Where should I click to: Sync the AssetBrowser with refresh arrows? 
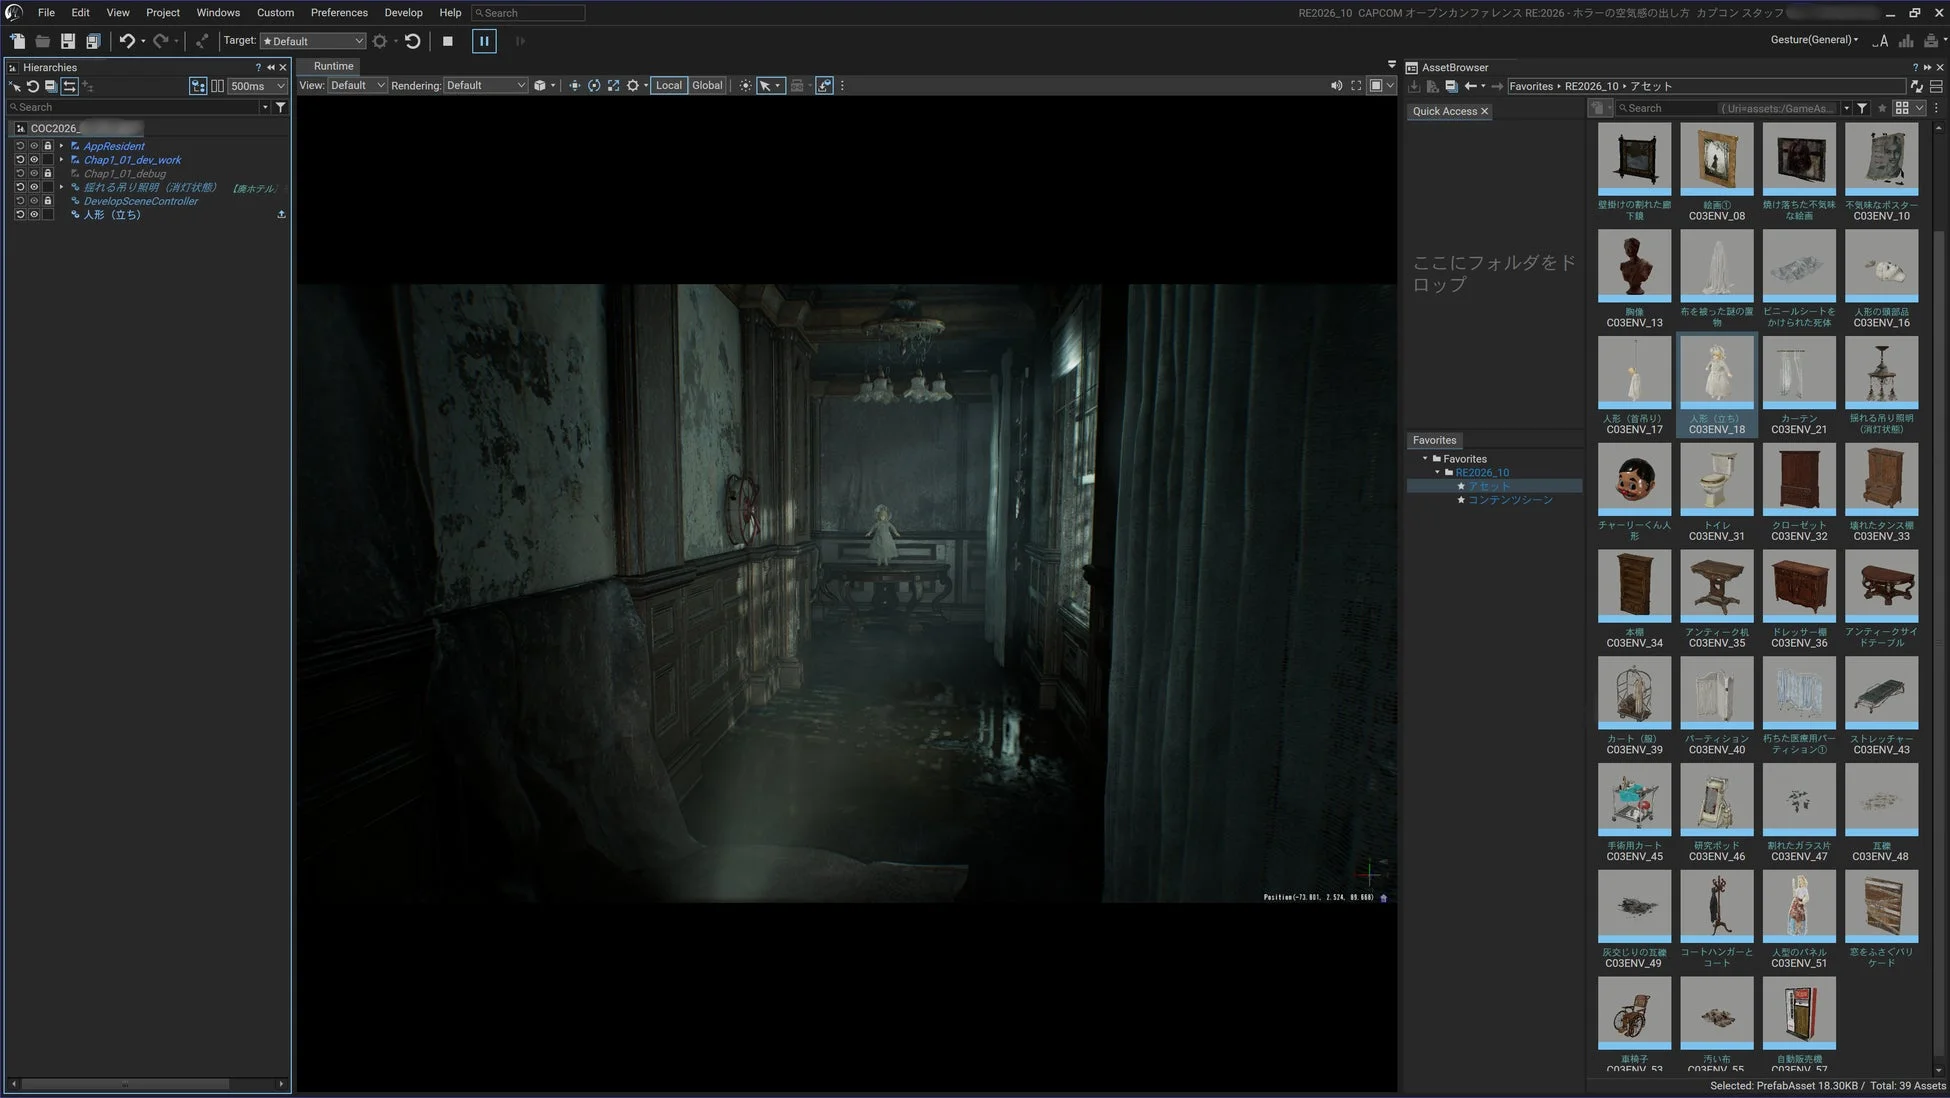(x=1916, y=87)
